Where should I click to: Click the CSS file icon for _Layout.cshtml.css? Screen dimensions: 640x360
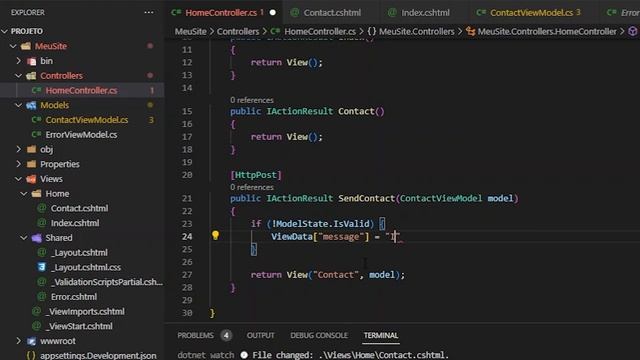tap(42, 267)
